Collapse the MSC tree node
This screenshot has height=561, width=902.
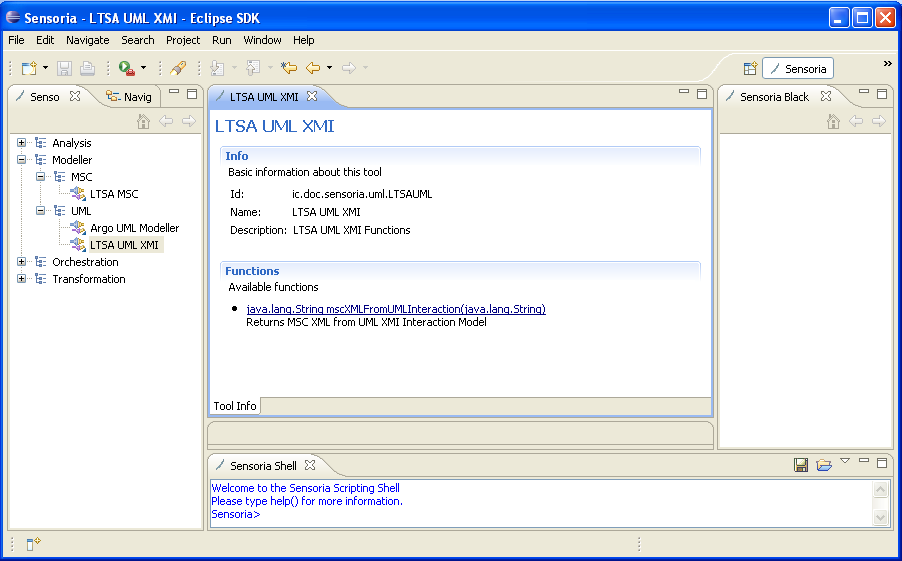point(40,177)
